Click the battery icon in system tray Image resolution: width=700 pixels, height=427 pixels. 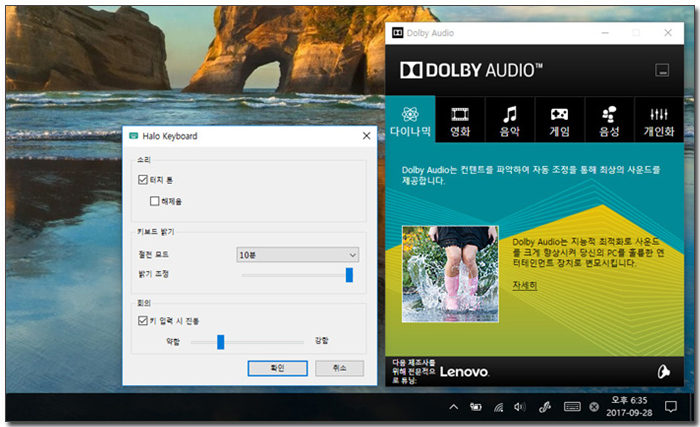click(x=476, y=407)
